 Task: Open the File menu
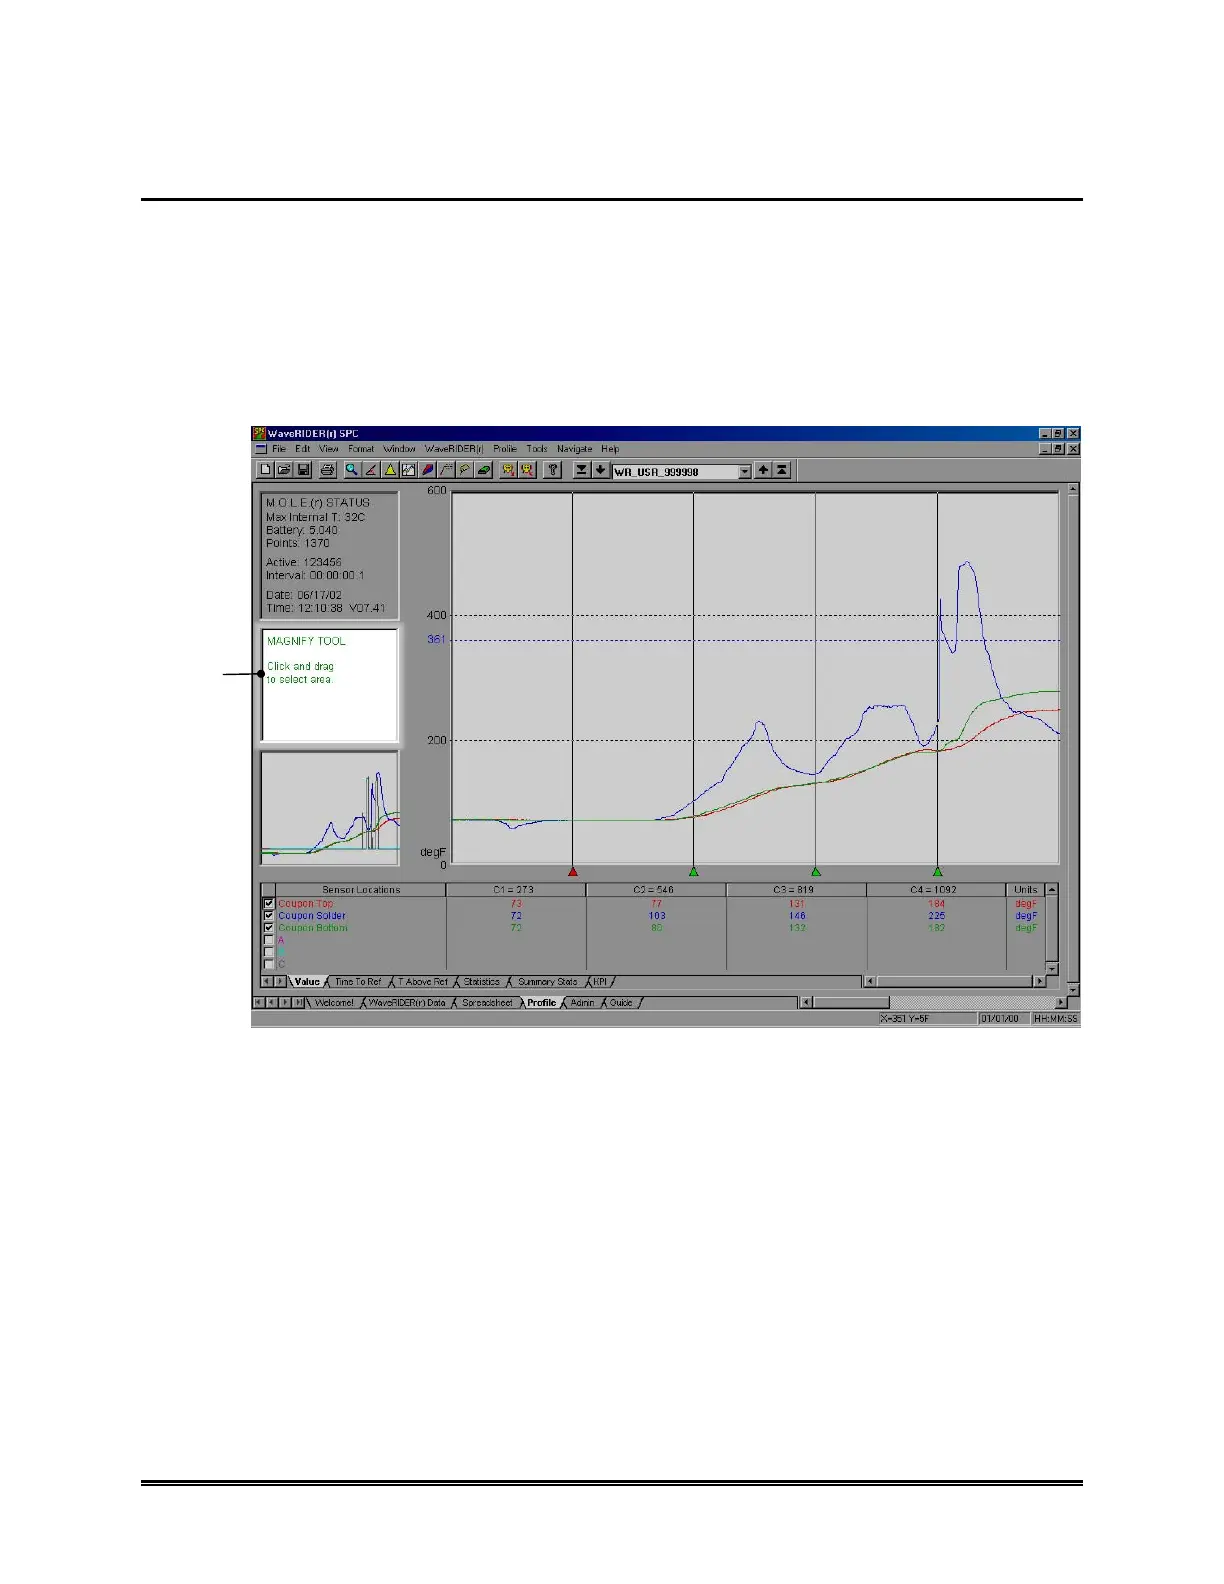pyautogui.click(x=279, y=449)
